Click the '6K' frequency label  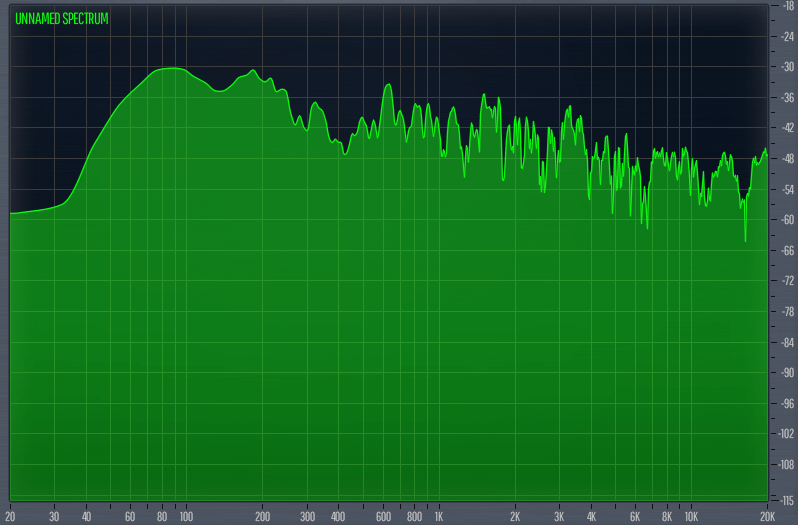tap(635, 517)
